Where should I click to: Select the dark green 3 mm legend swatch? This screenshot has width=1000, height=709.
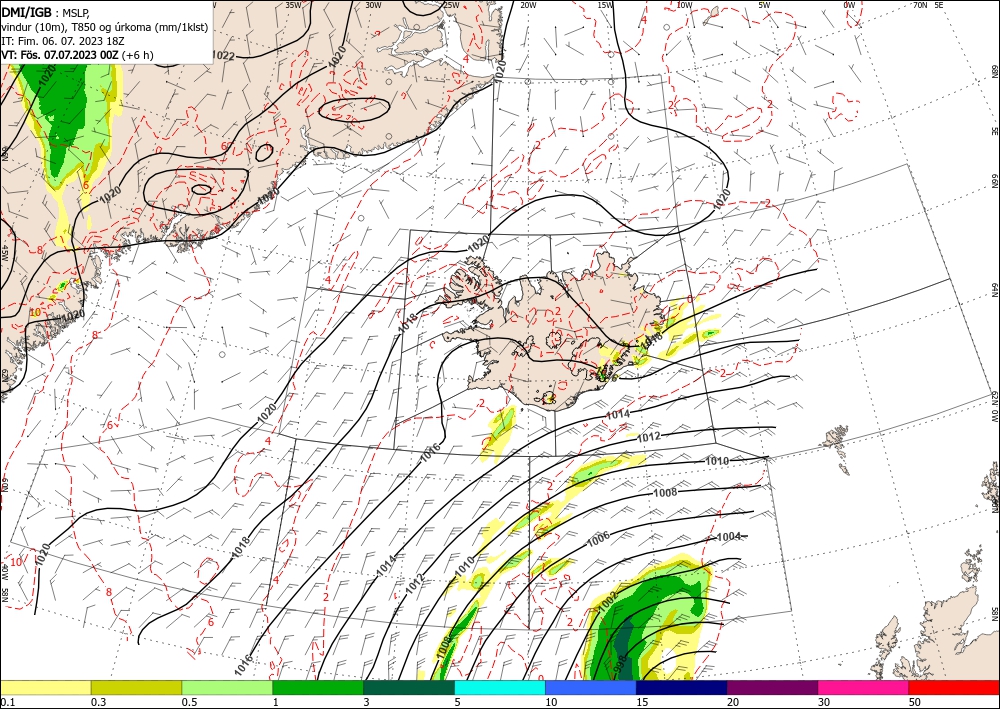pyautogui.click(x=409, y=687)
